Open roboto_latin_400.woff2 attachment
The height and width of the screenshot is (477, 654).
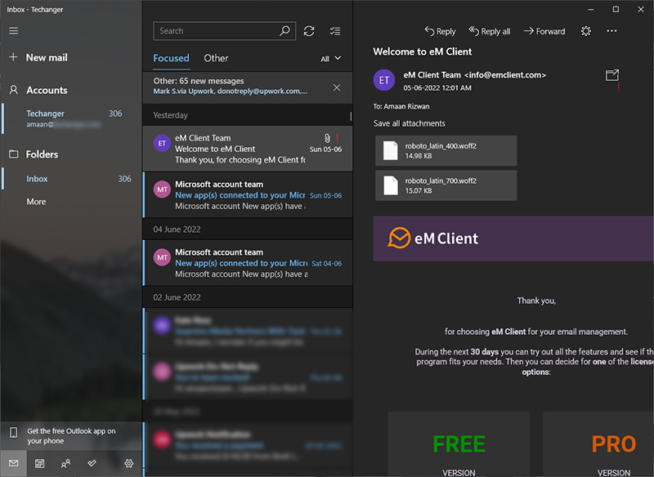(x=446, y=151)
